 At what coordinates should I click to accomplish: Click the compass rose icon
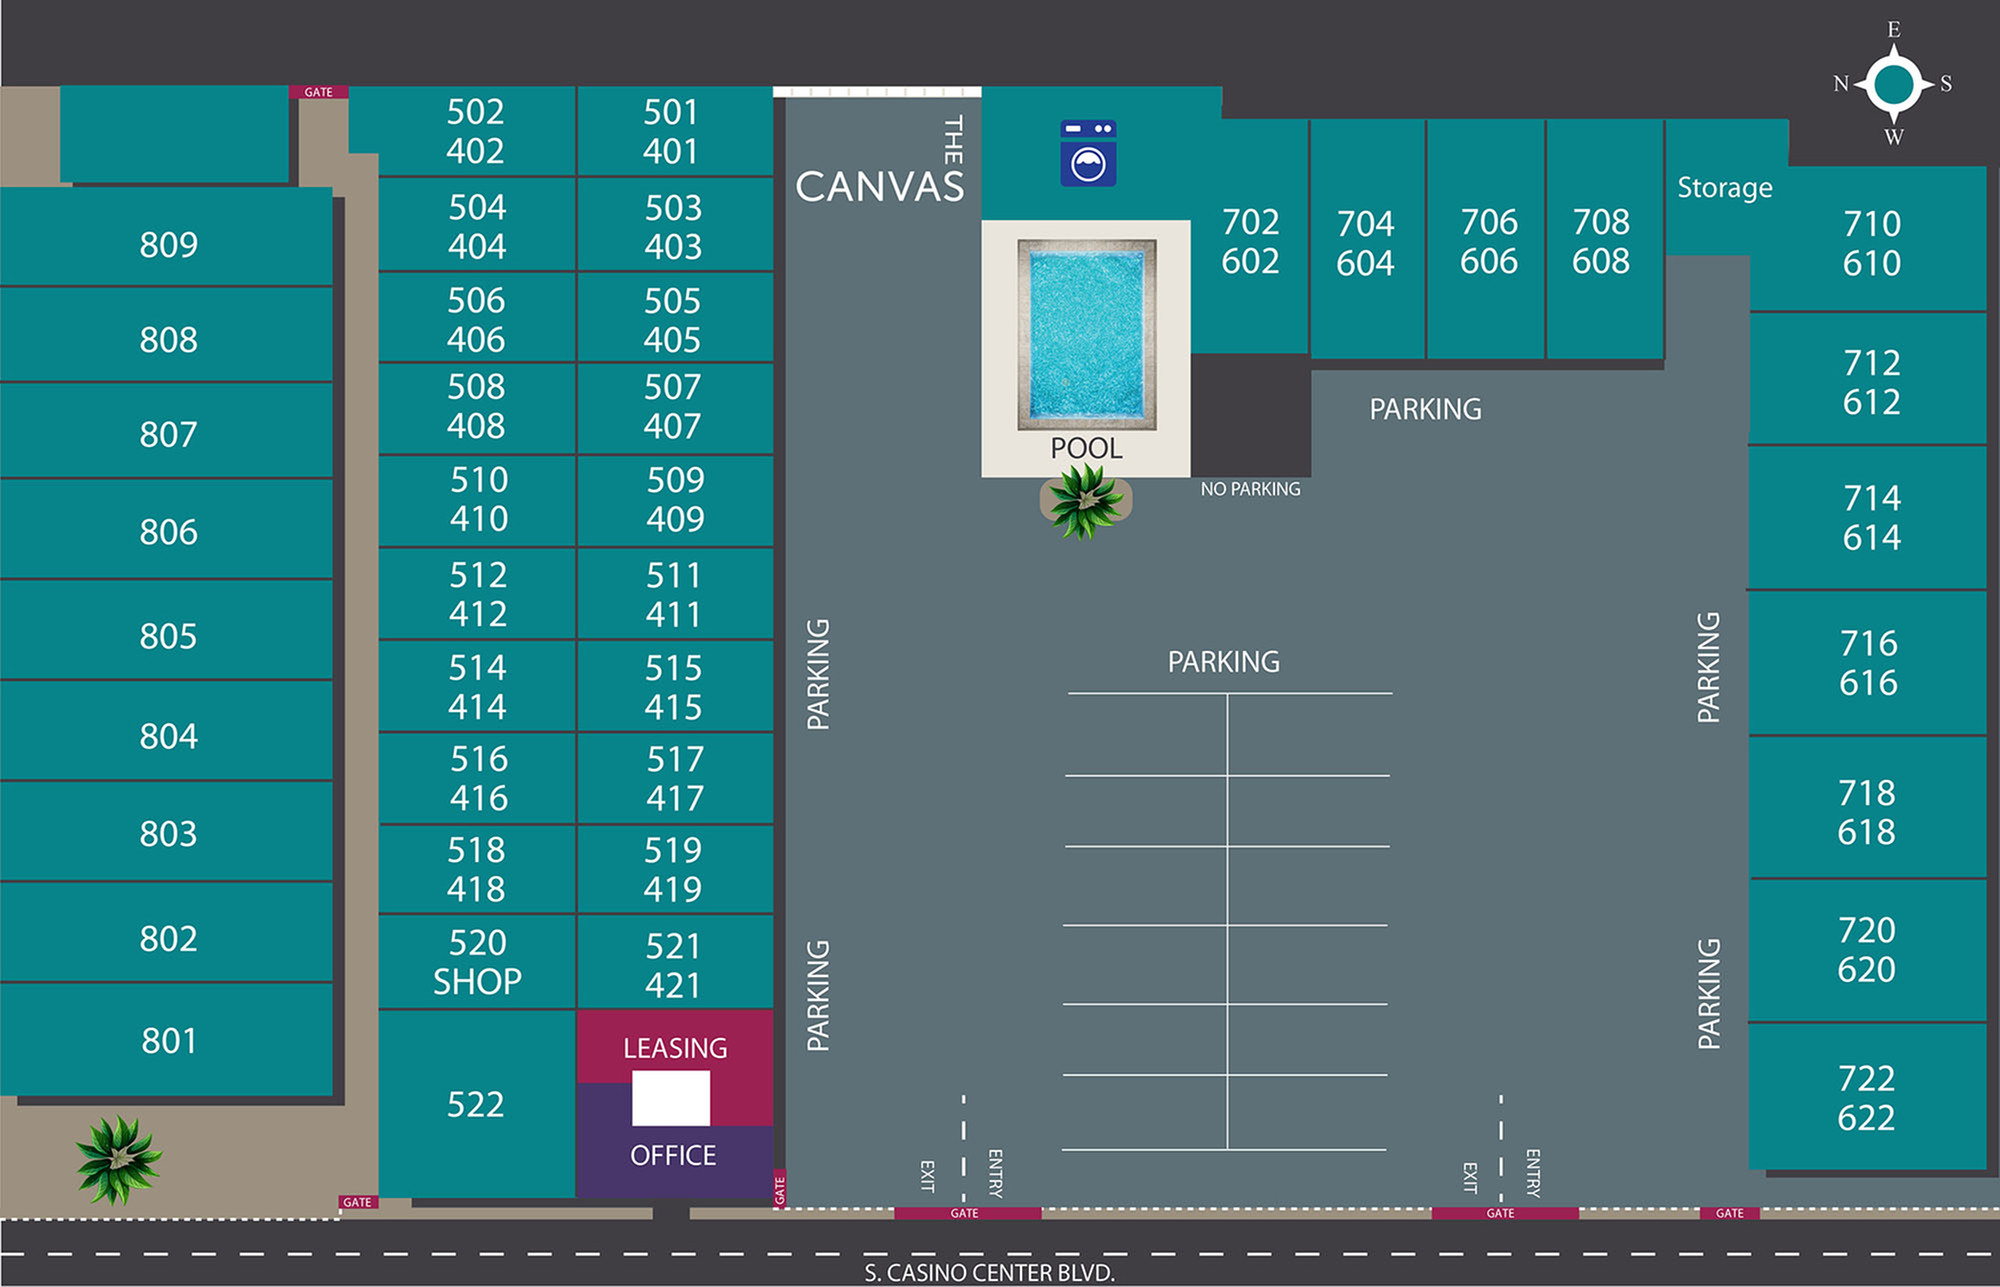[x=1893, y=85]
